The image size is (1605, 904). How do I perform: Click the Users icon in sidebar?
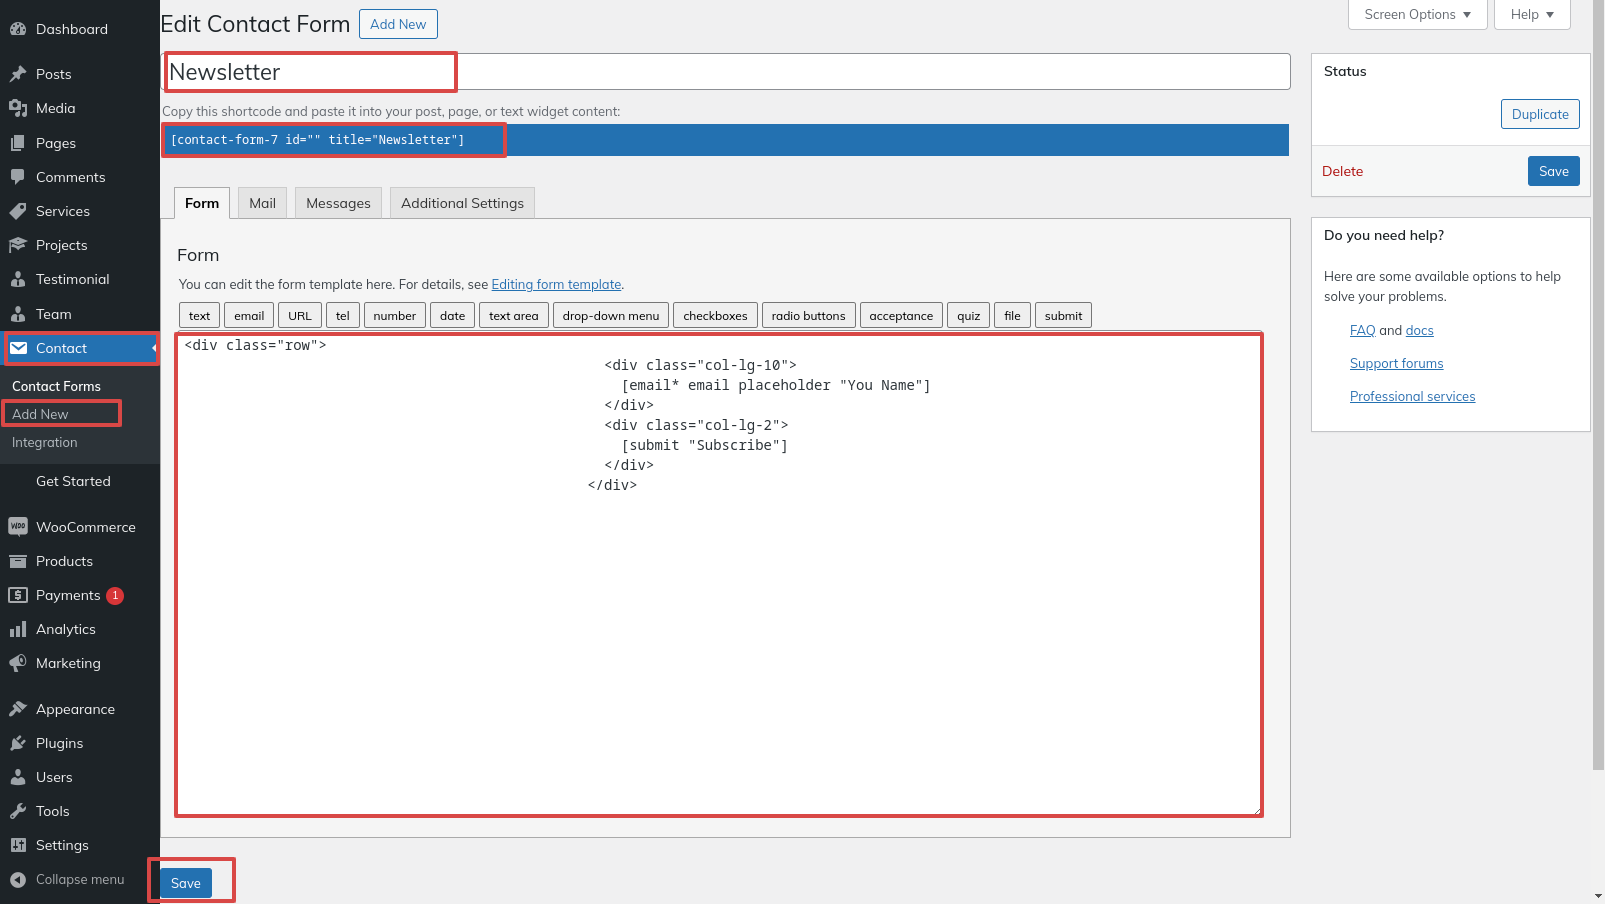pyautogui.click(x=18, y=777)
